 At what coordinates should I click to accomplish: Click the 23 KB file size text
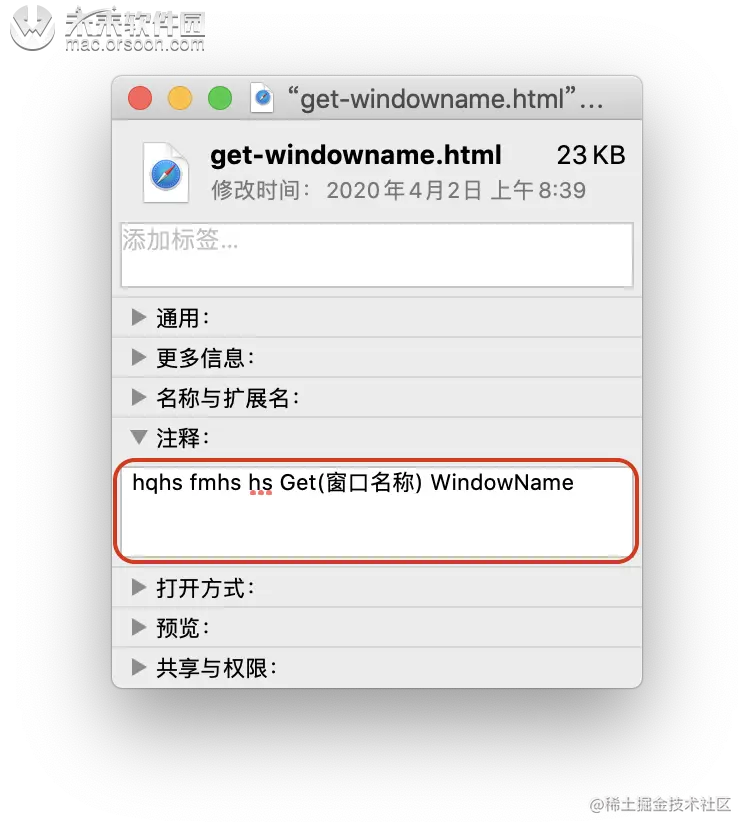[591, 155]
